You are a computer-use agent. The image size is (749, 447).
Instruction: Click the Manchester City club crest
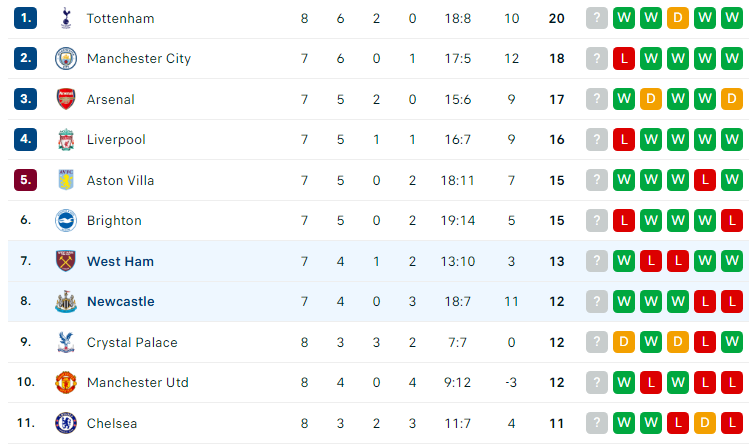pos(66,59)
